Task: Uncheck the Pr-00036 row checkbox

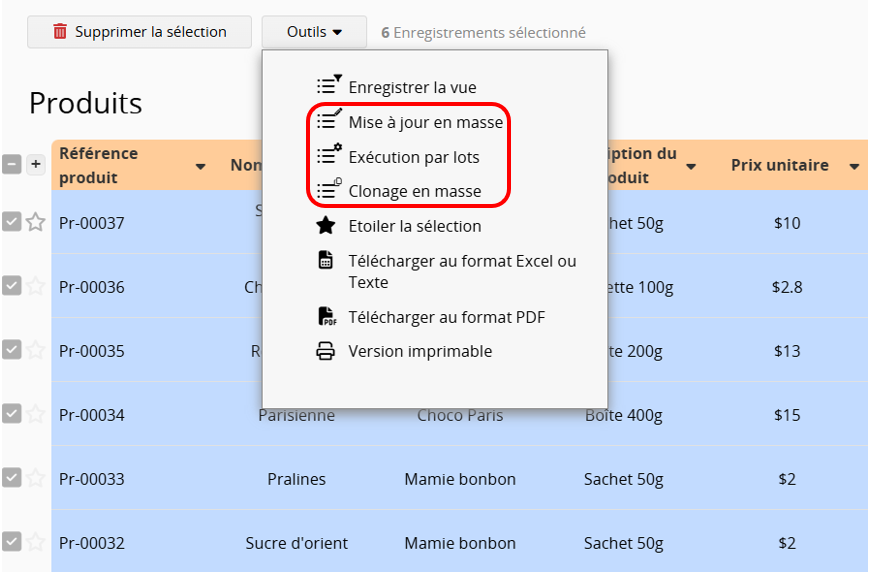Action: click(x=11, y=286)
